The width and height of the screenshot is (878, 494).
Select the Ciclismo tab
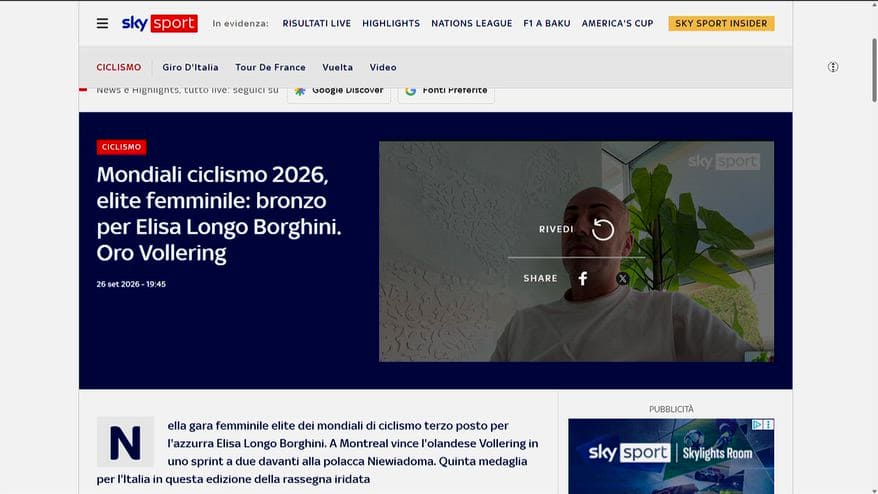point(119,67)
